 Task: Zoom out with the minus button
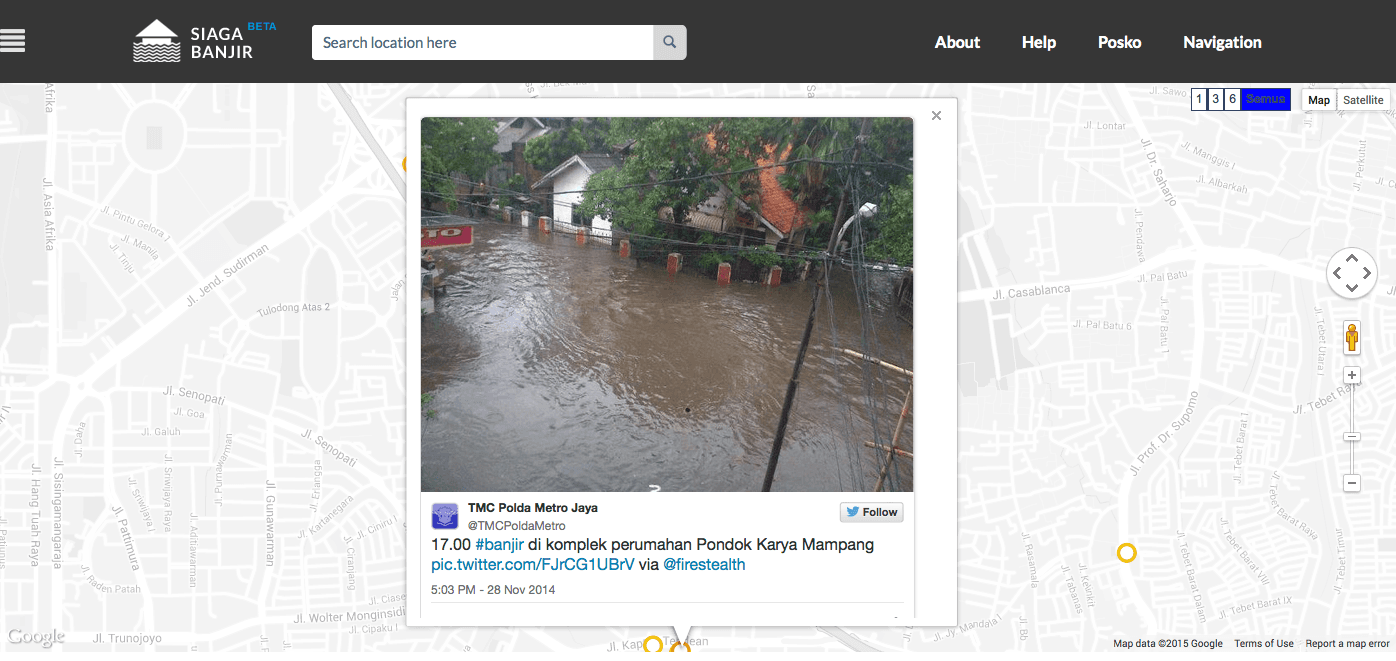click(x=1352, y=483)
